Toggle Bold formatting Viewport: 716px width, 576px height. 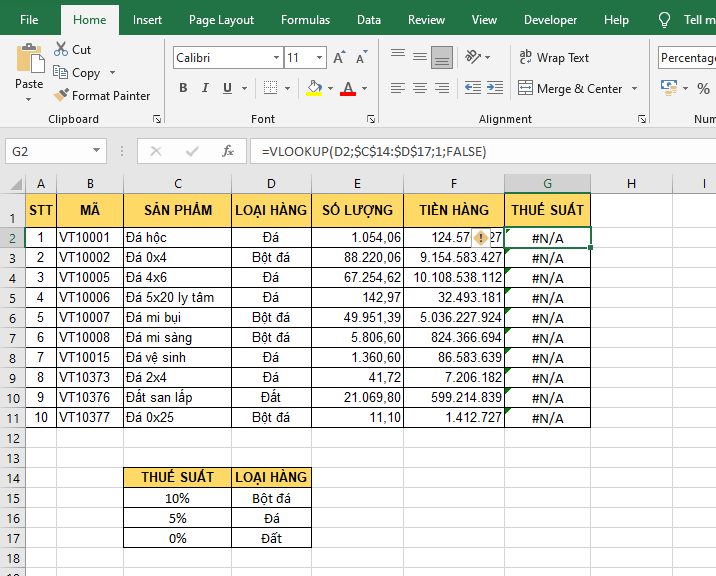[183, 88]
